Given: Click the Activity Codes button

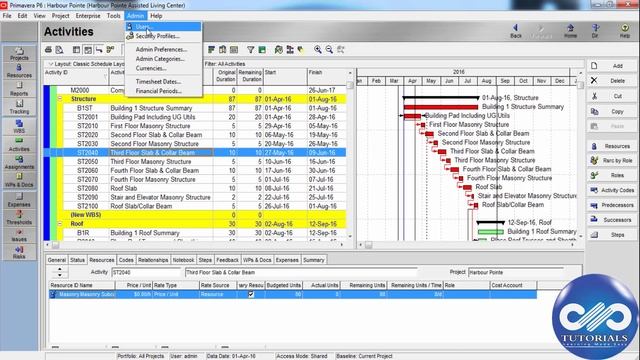Looking at the screenshot, I should tap(611, 190).
